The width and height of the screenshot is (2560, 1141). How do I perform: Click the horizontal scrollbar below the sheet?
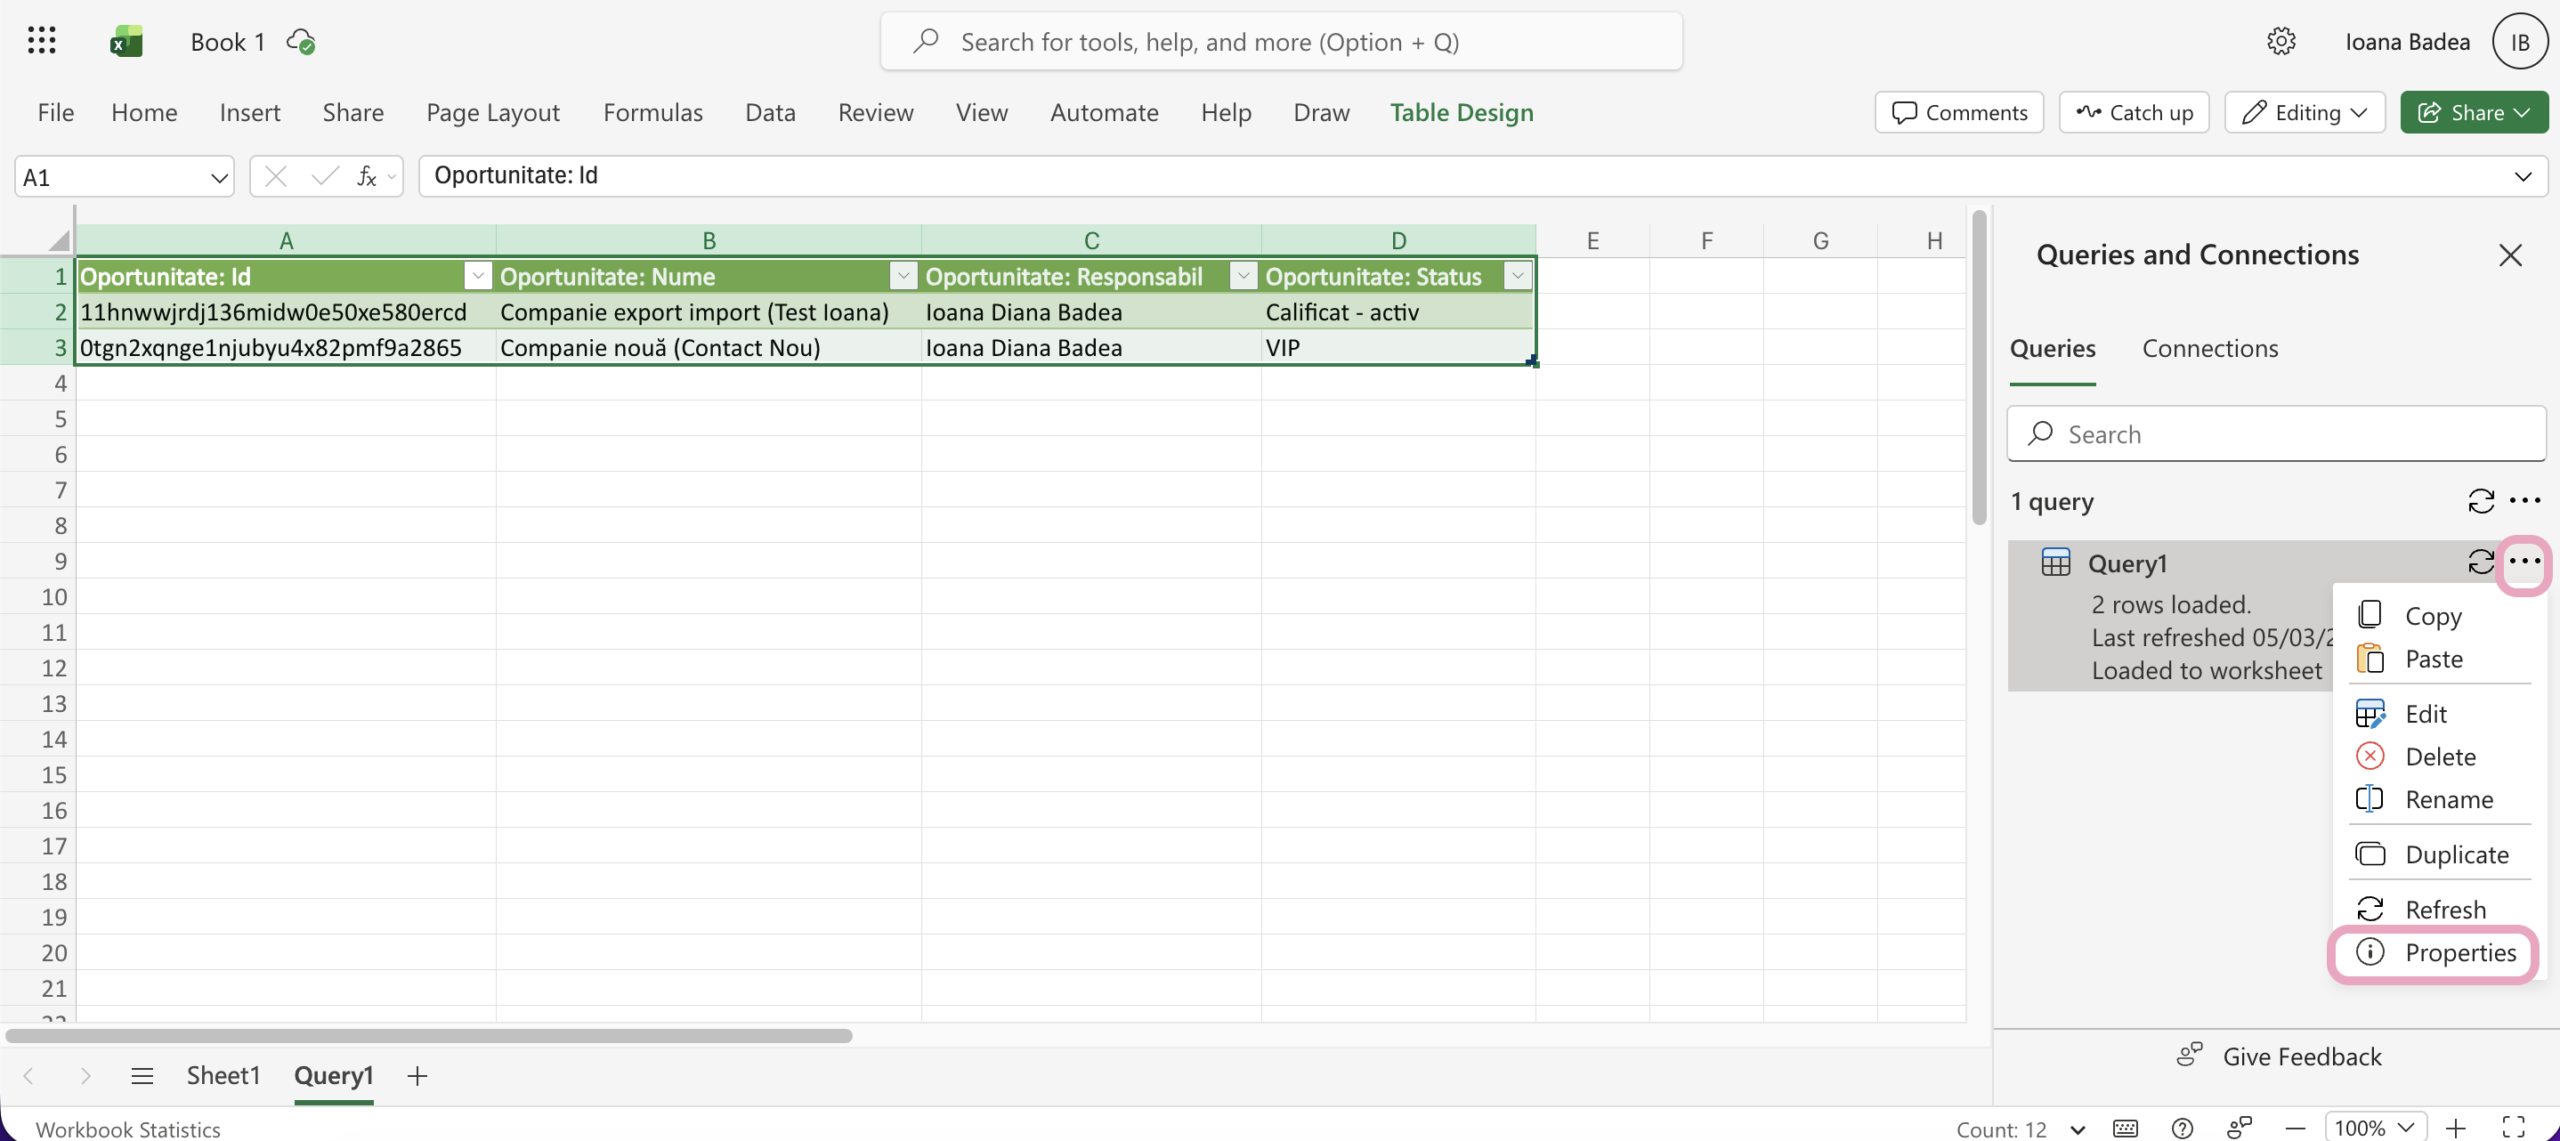tap(429, 1036)
